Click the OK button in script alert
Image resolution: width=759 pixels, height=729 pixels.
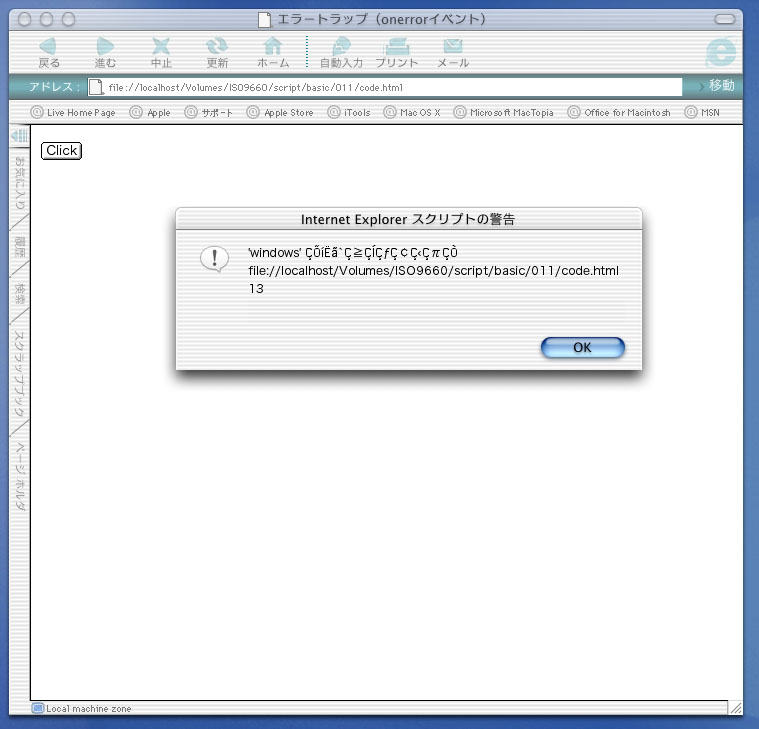coord(582,348)
